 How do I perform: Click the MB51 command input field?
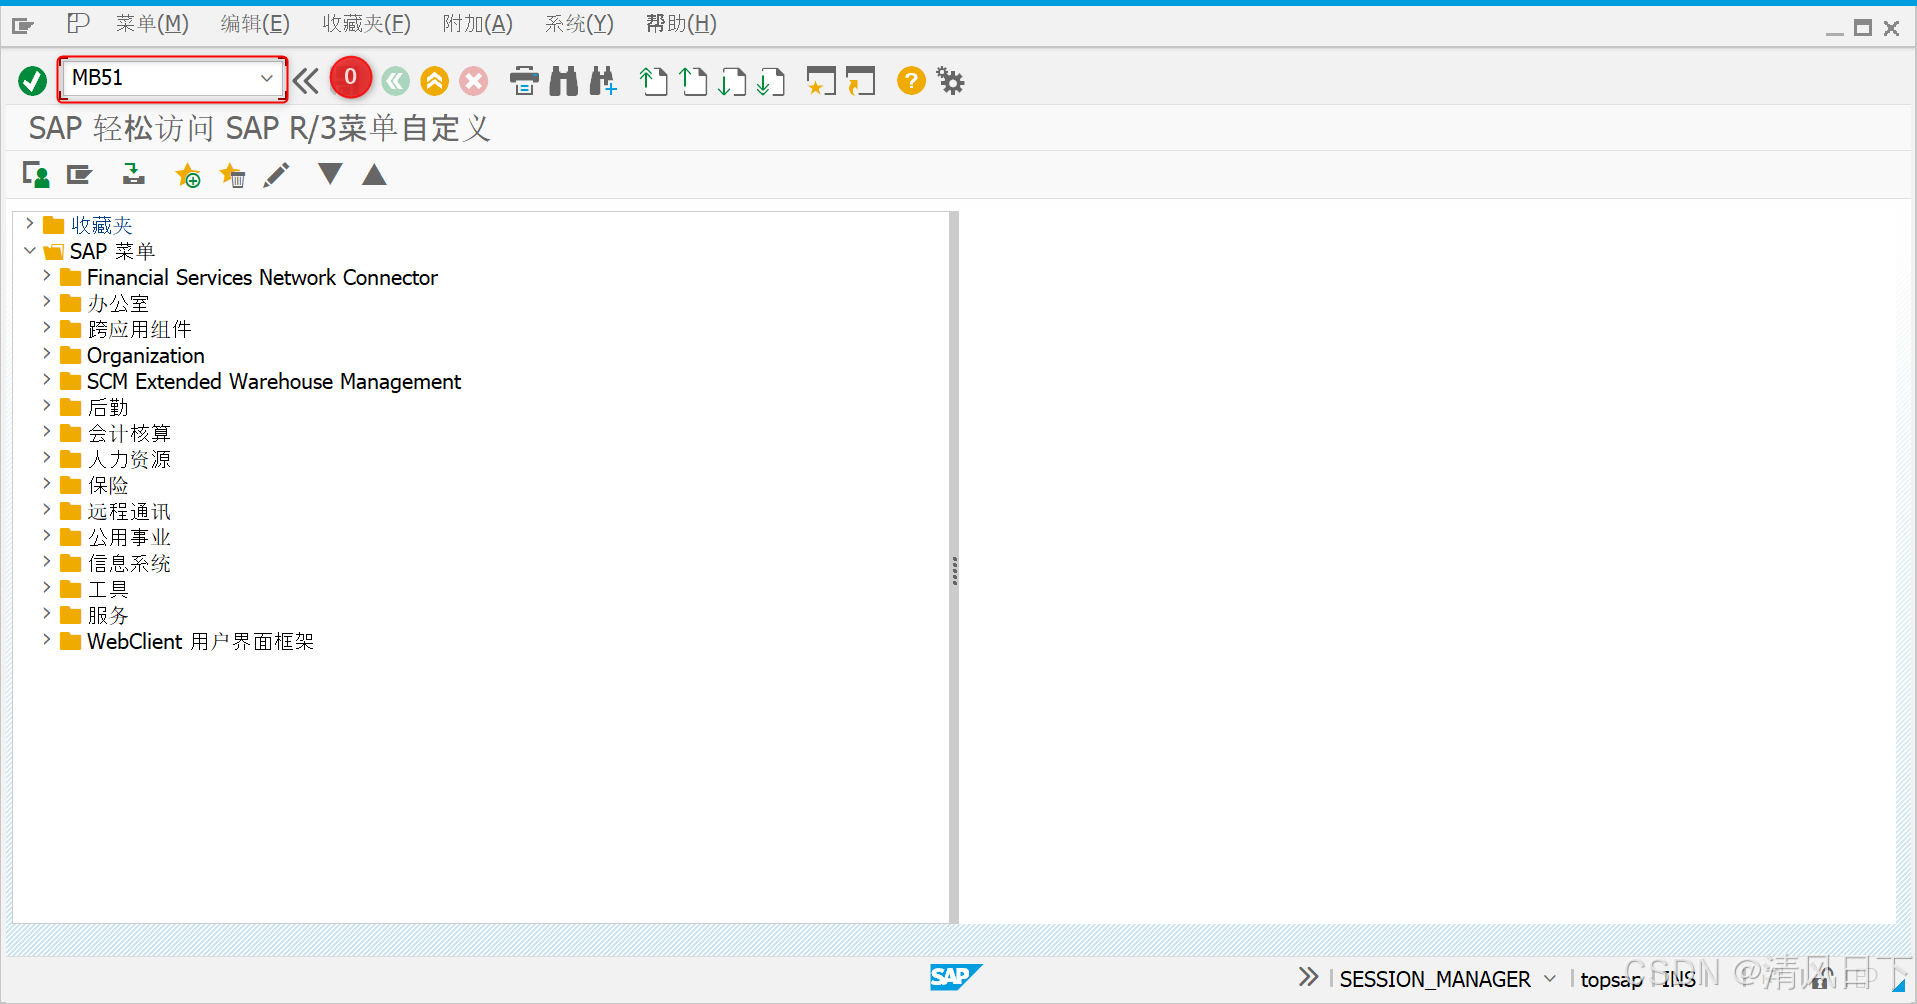click(x=162, y=78)
